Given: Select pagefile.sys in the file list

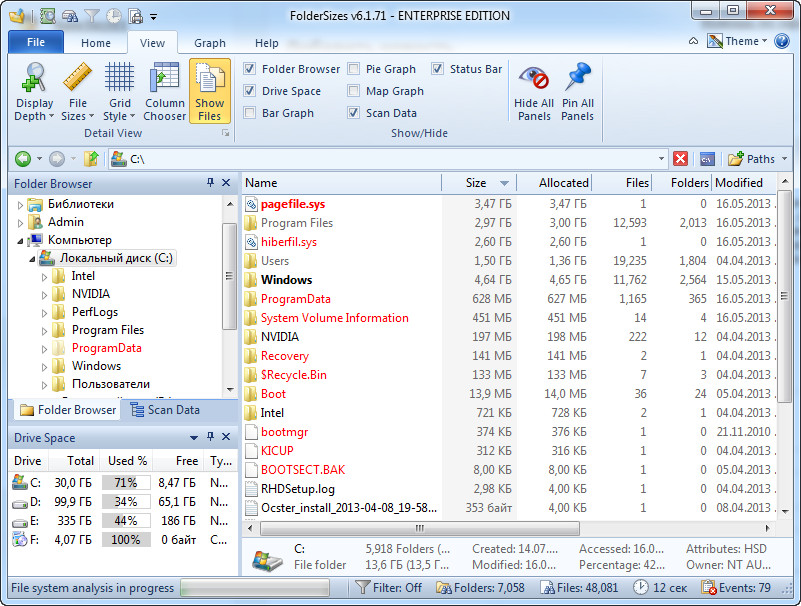Looking at the screenshot, I should click(293, 204).
